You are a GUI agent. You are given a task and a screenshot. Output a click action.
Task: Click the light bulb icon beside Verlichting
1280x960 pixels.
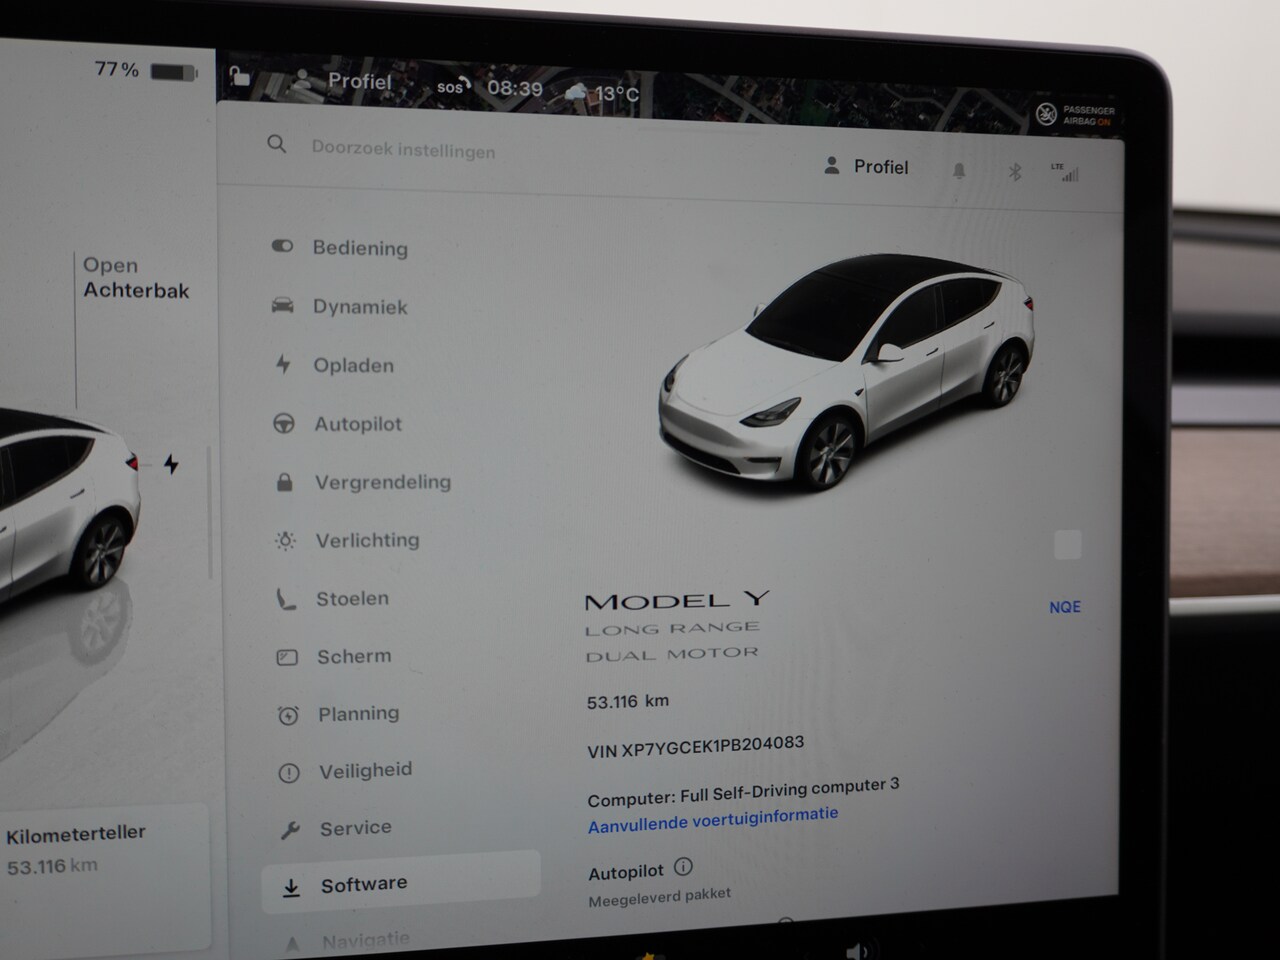point(286,541)
